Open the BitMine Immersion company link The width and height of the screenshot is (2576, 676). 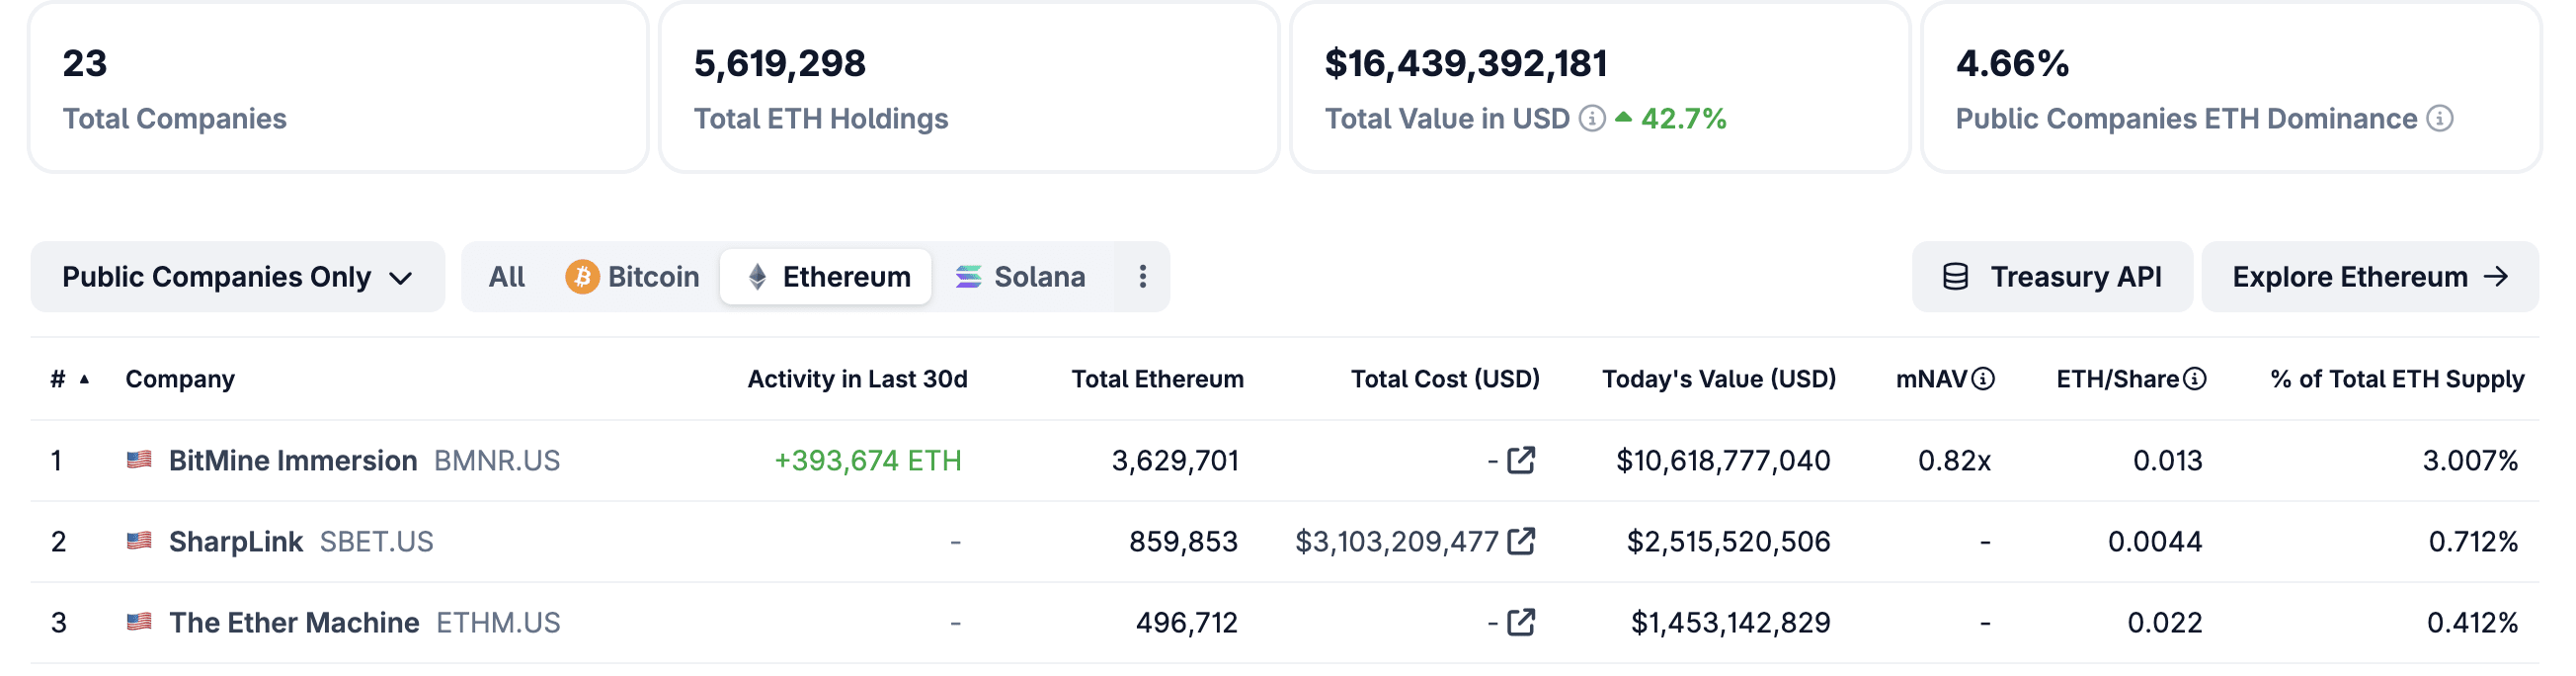click(x=292, y=460)
